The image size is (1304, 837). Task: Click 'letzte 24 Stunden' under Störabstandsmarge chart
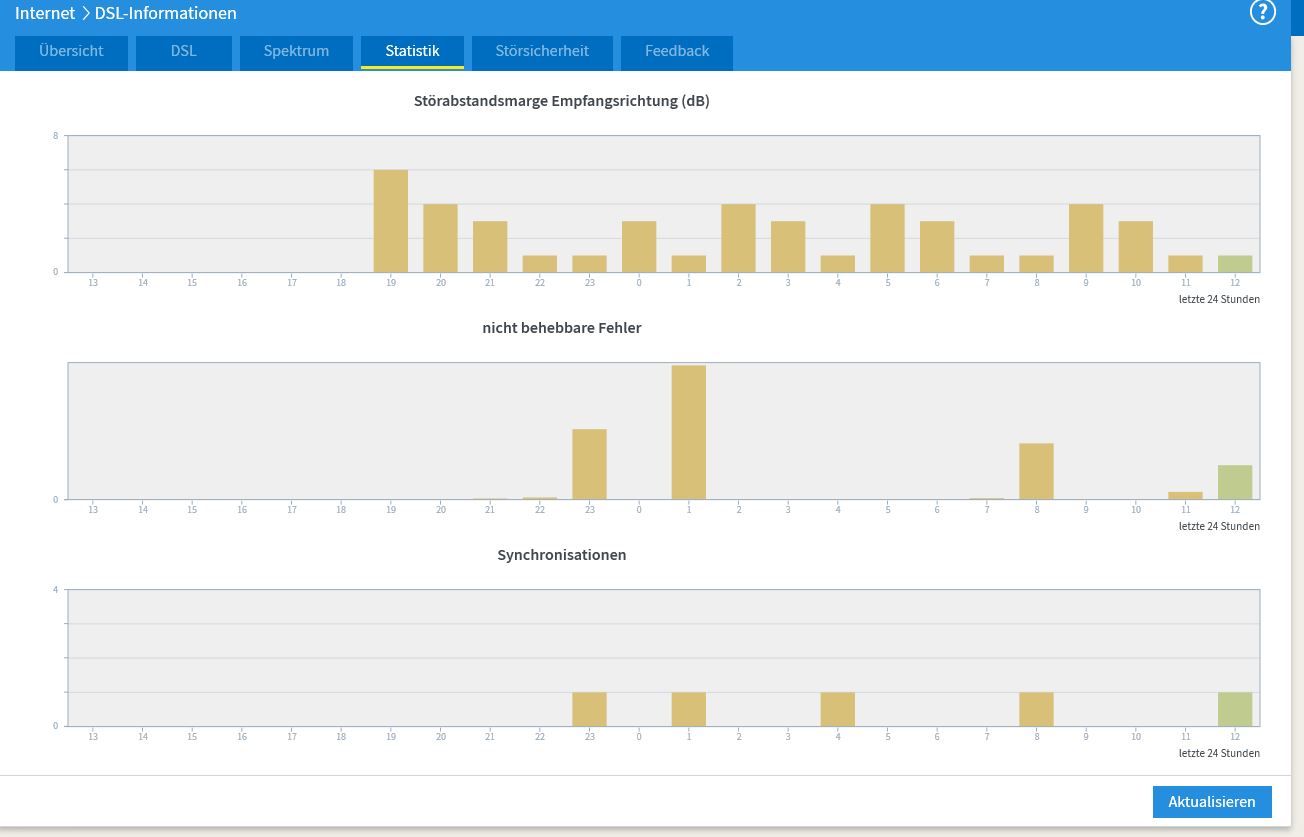pyautogui.click(x=1219, y=299)
